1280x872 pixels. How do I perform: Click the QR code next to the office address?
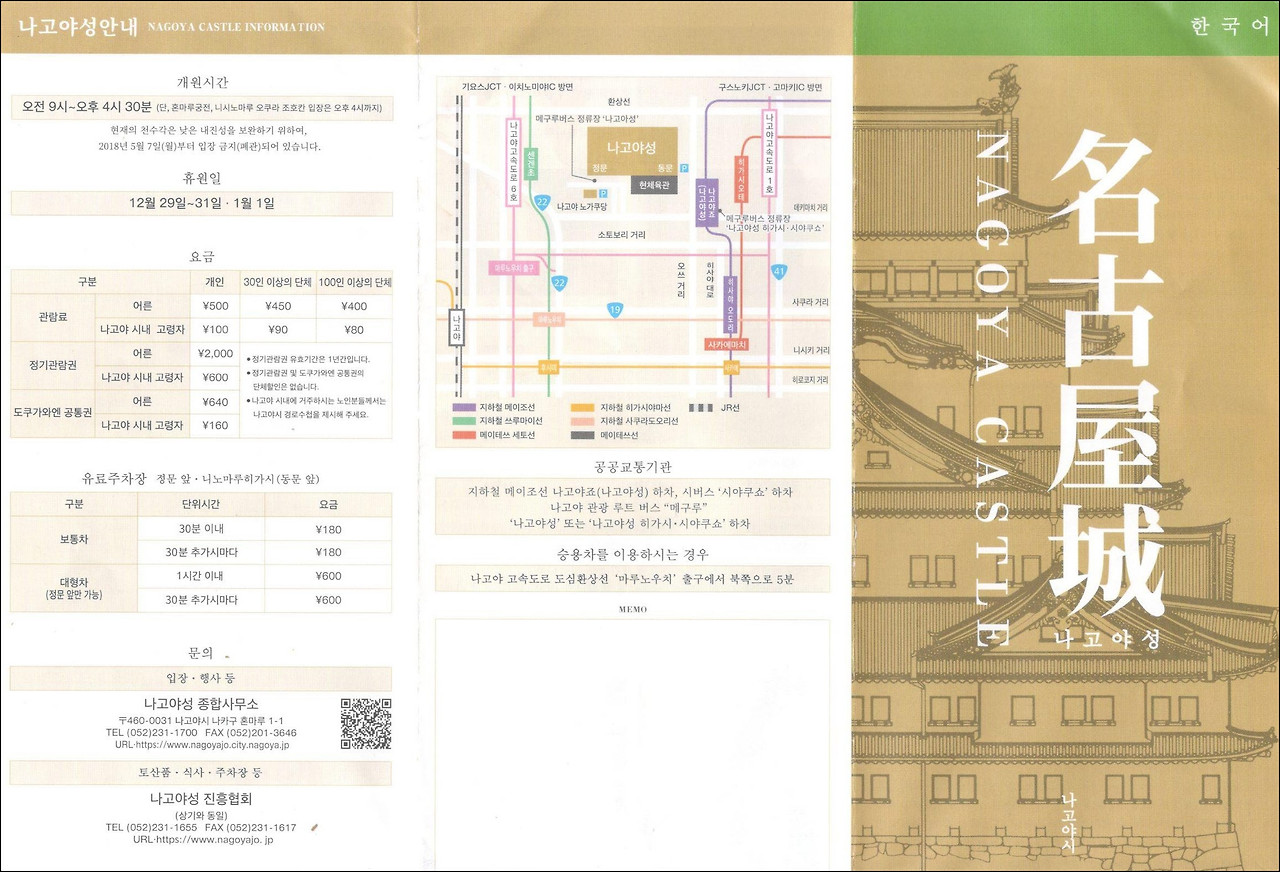coord(365,724)
